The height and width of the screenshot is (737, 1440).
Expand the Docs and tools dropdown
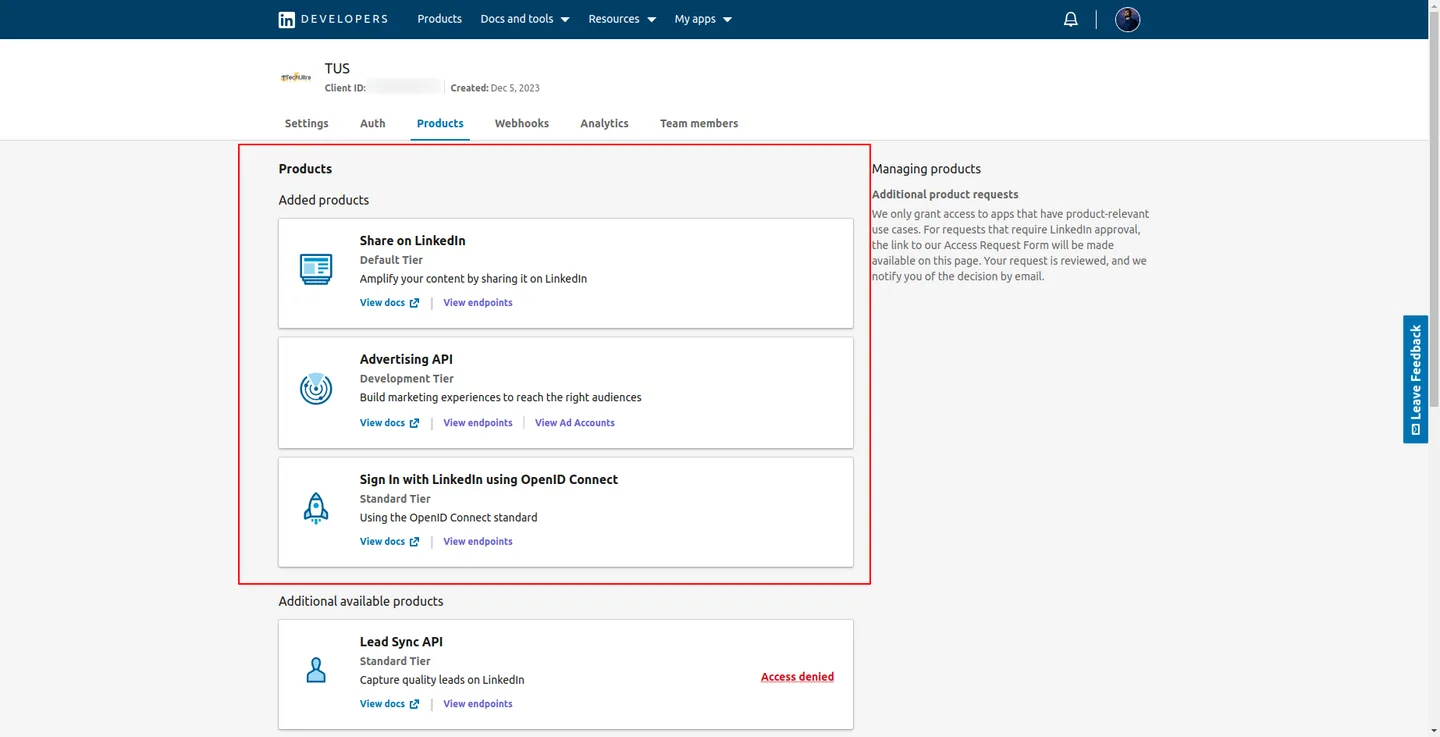coord(525,19)
